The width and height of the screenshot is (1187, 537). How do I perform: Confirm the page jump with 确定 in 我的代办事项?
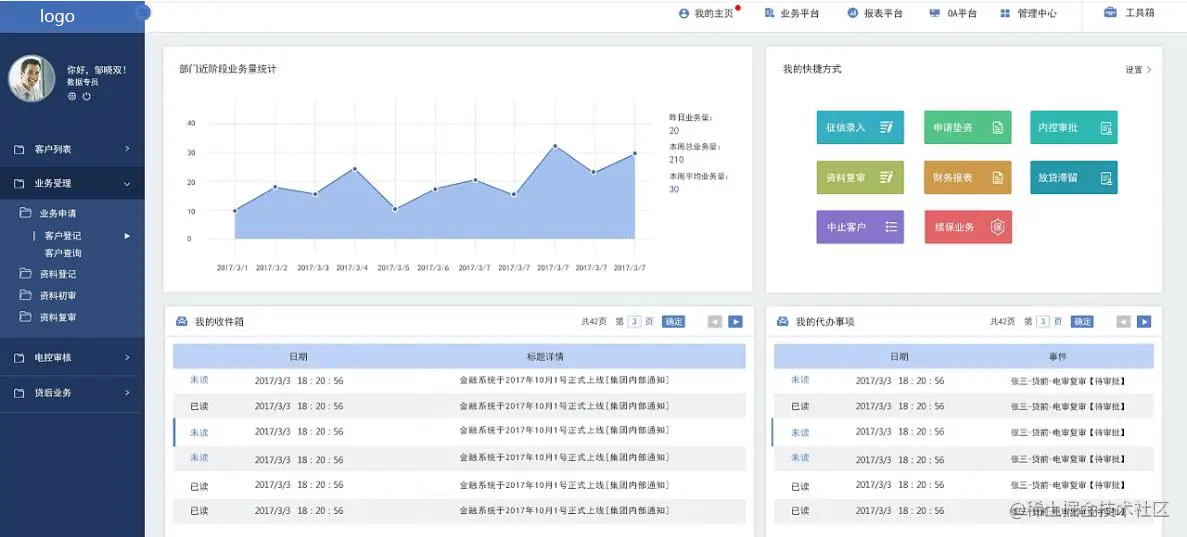click(1083, 321)
